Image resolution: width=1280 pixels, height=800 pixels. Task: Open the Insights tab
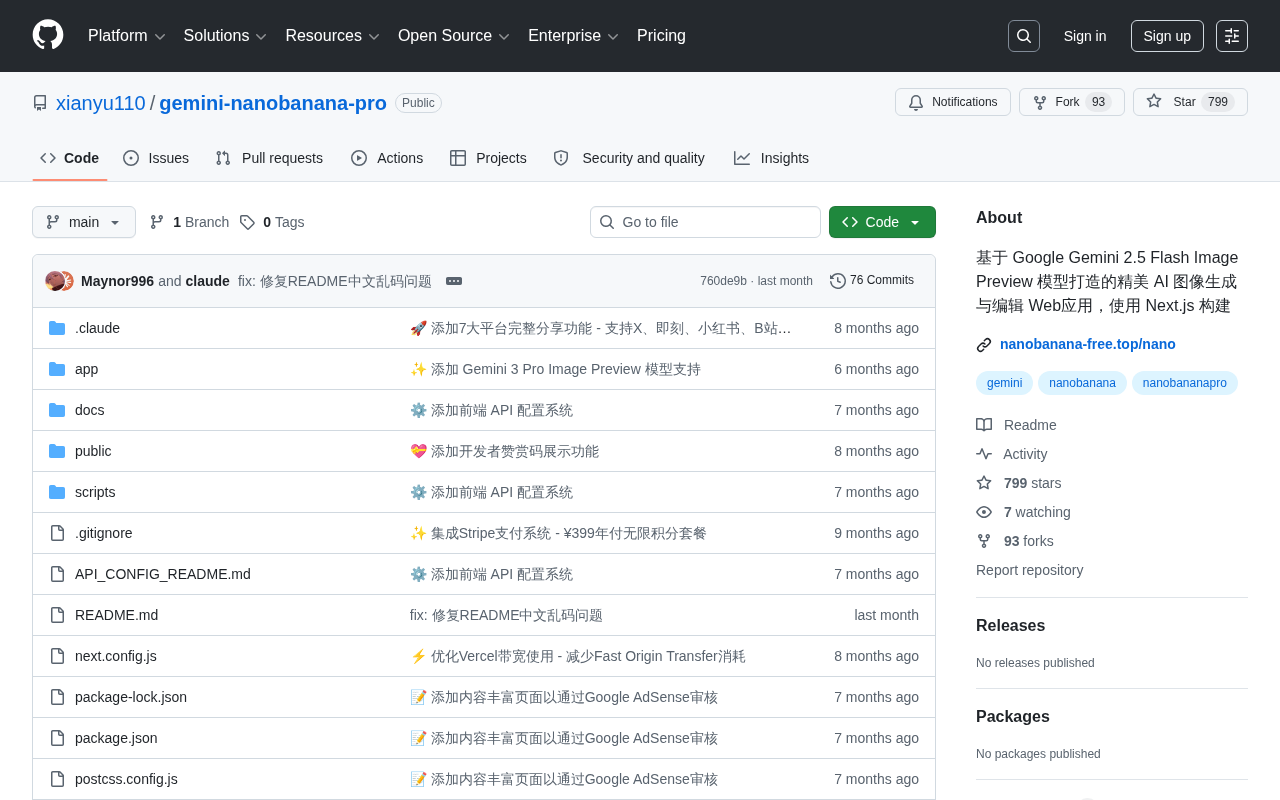pyautogui.click(x=771, y=158)
